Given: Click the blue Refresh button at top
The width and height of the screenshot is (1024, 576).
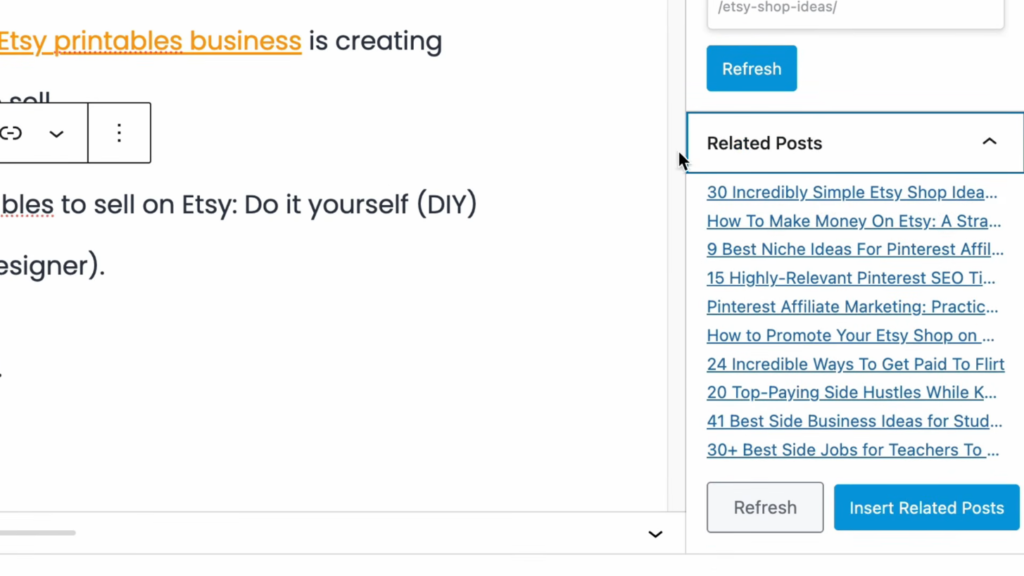Looking at the screenshot, I should click(751, 68).
